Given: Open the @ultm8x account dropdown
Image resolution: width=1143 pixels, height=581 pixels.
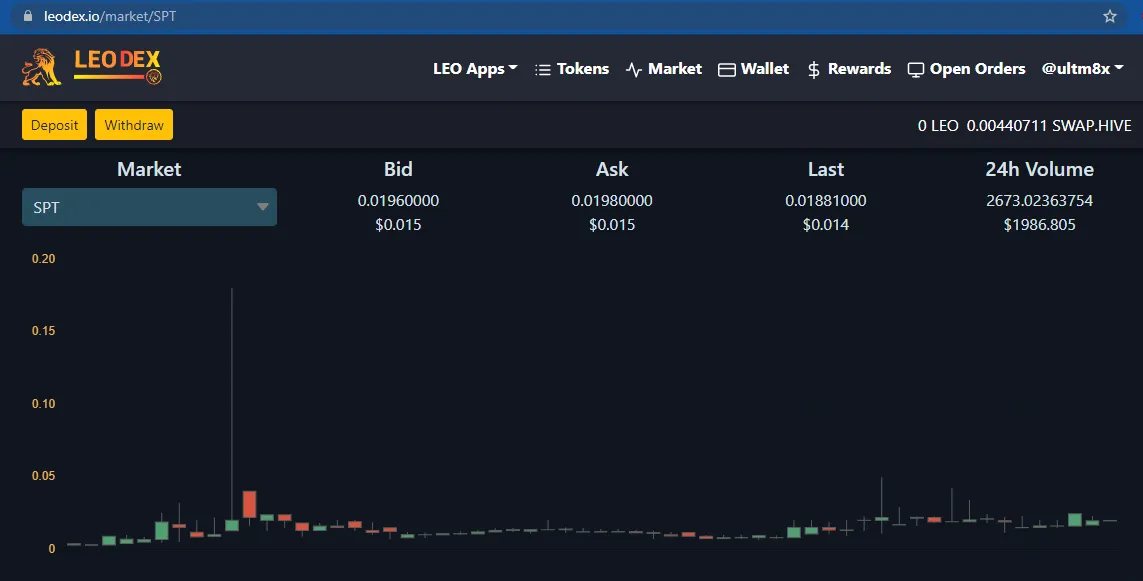Looking at the screenshot, I should point(1082,69).
